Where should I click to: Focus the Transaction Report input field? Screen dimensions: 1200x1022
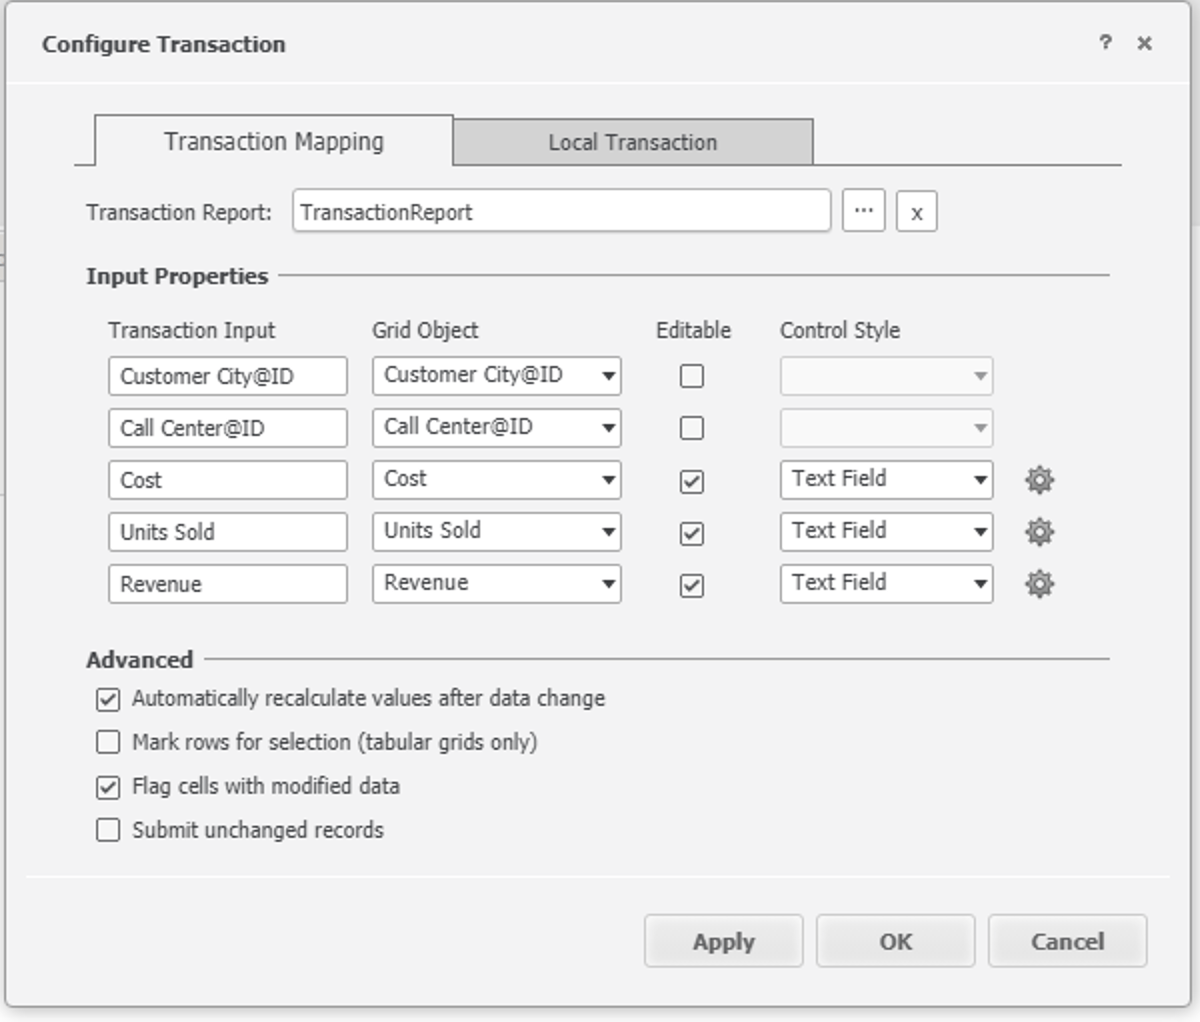click(x=562, y=211)
